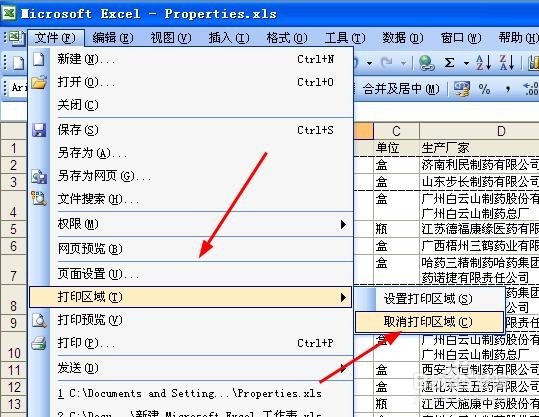Click the 广西梧州三鹤药业 cell

click(x=479, y=246)
